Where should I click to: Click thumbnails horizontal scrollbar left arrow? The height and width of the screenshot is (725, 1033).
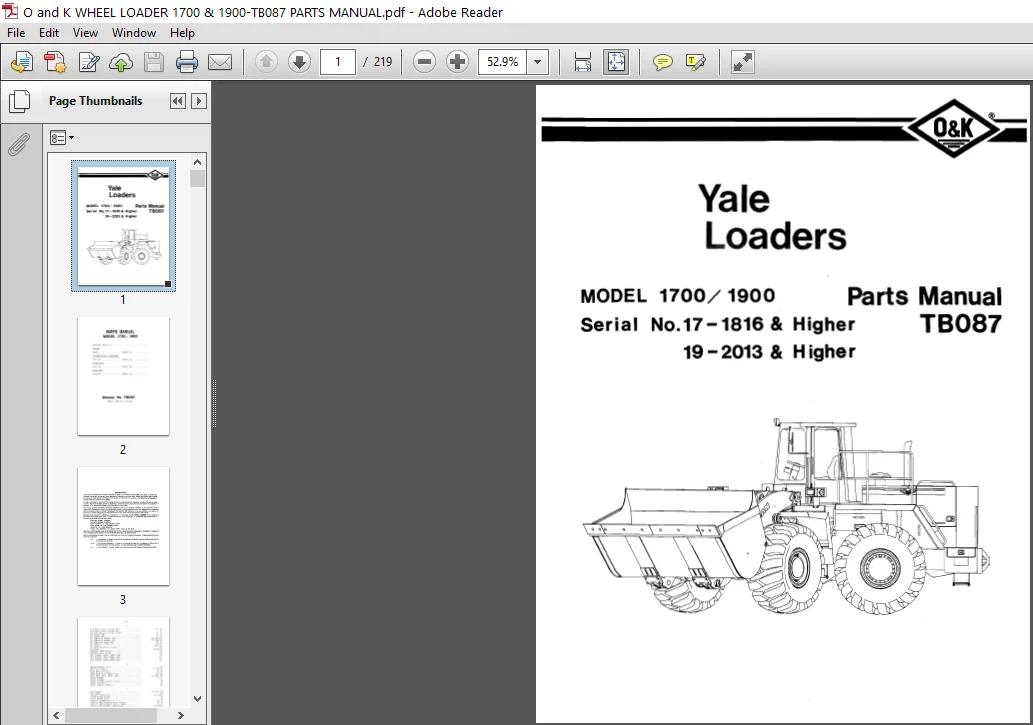pyautogui.click(x=56, y=715)
